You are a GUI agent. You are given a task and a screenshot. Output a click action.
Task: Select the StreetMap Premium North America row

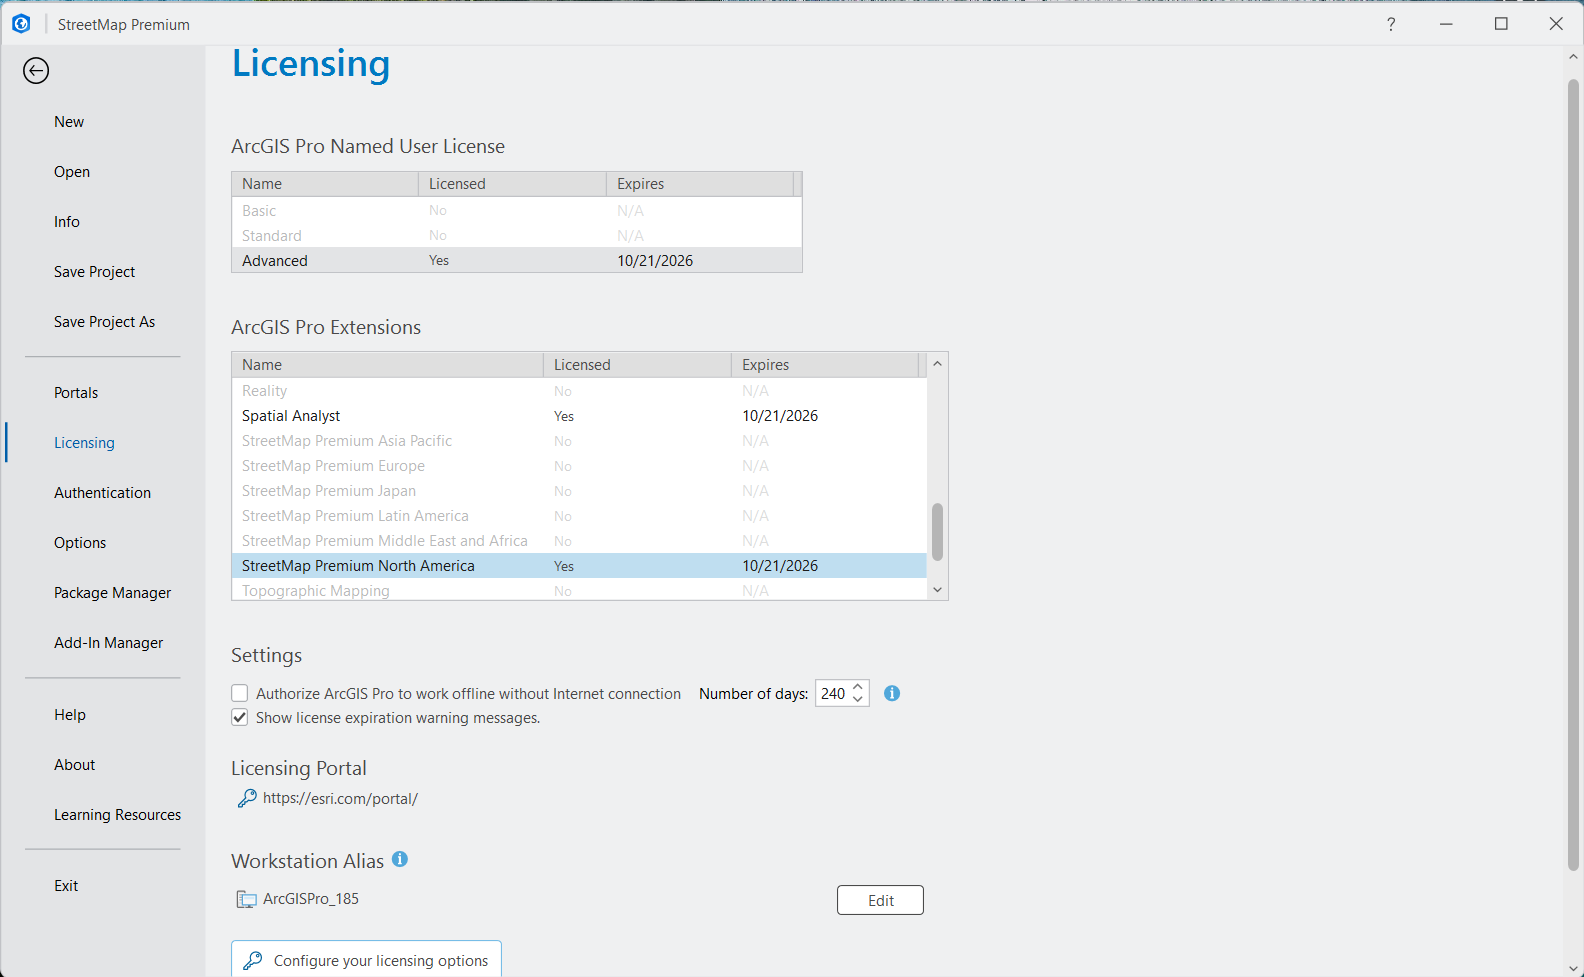tap(579, 566)
